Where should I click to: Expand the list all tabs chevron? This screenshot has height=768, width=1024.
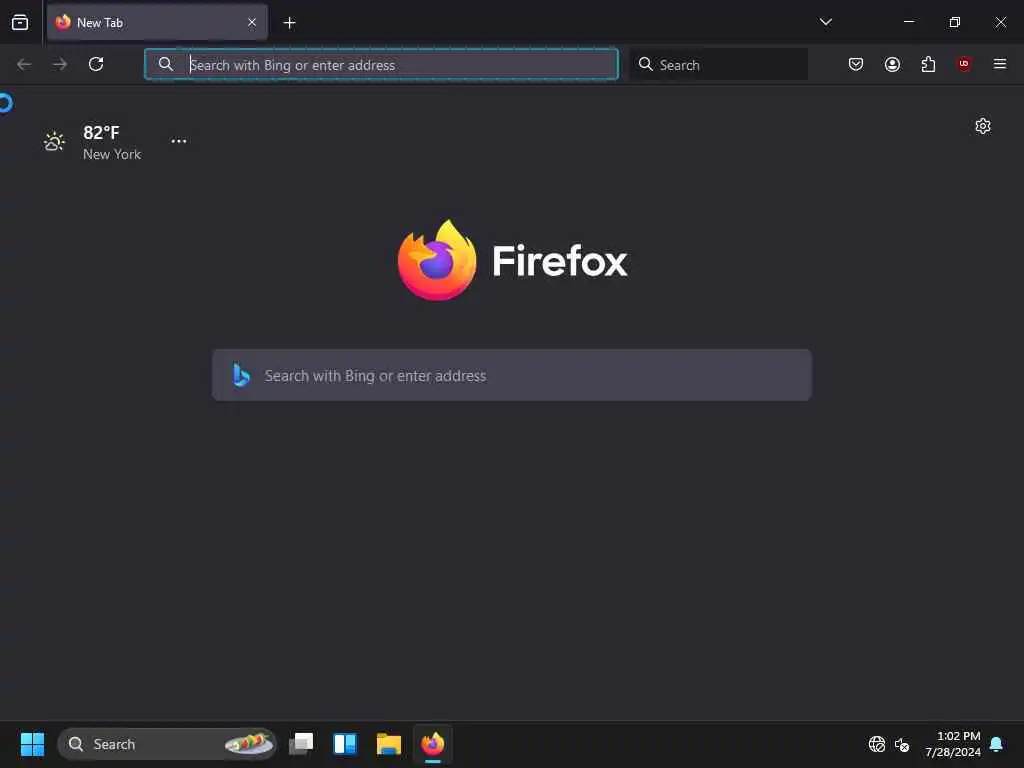(825, 22)
